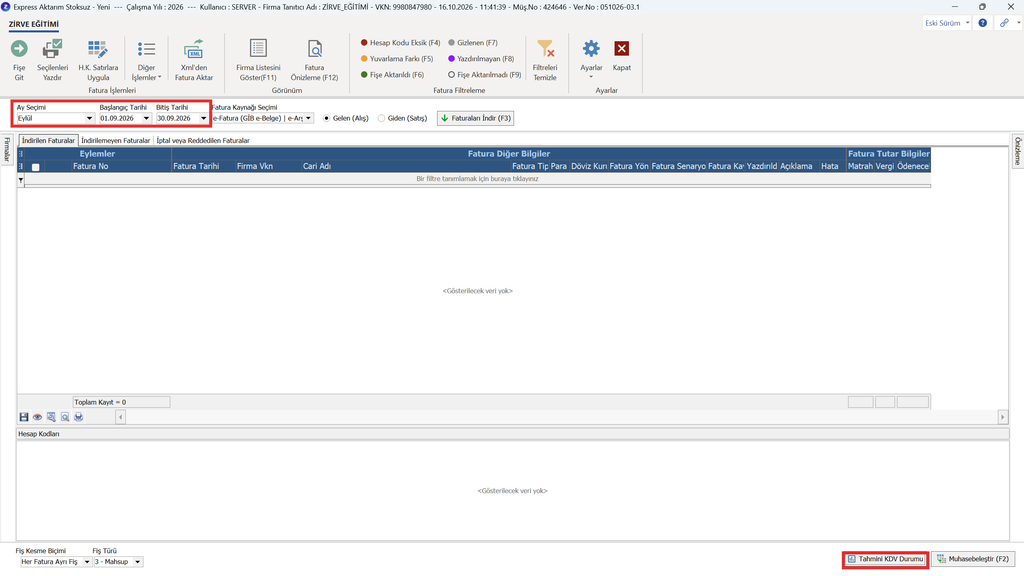Click the Fişe Git icon

click(x=19, y=49)
